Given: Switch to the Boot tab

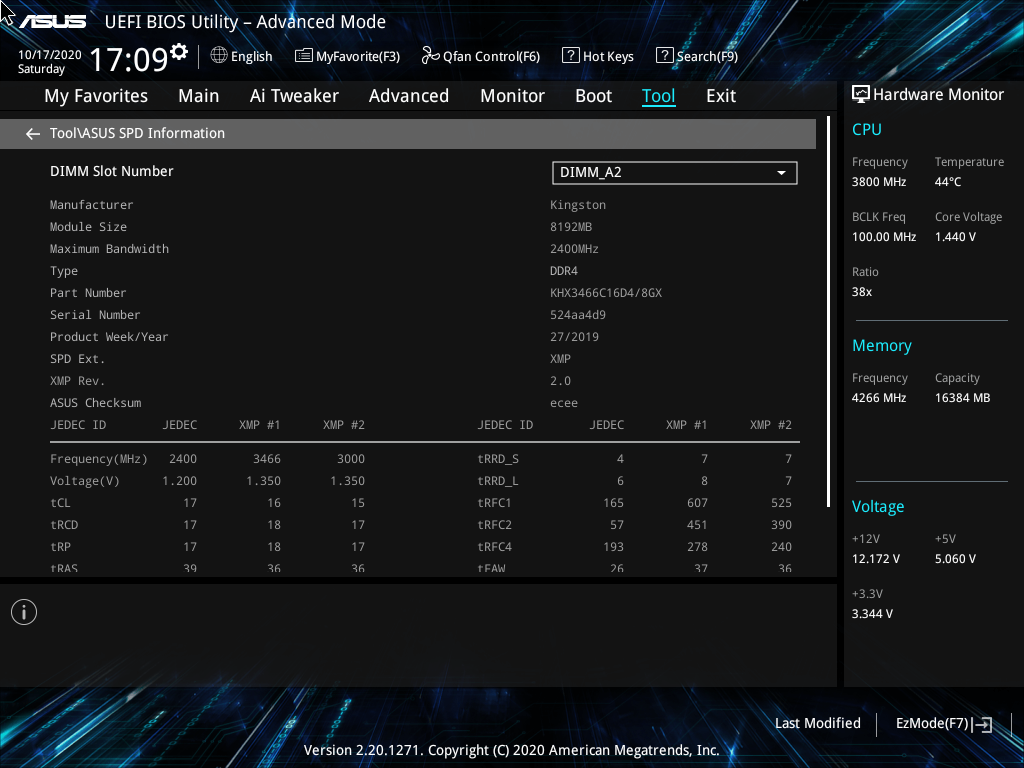Looking at the screenshot, I should tap(594, 96).
